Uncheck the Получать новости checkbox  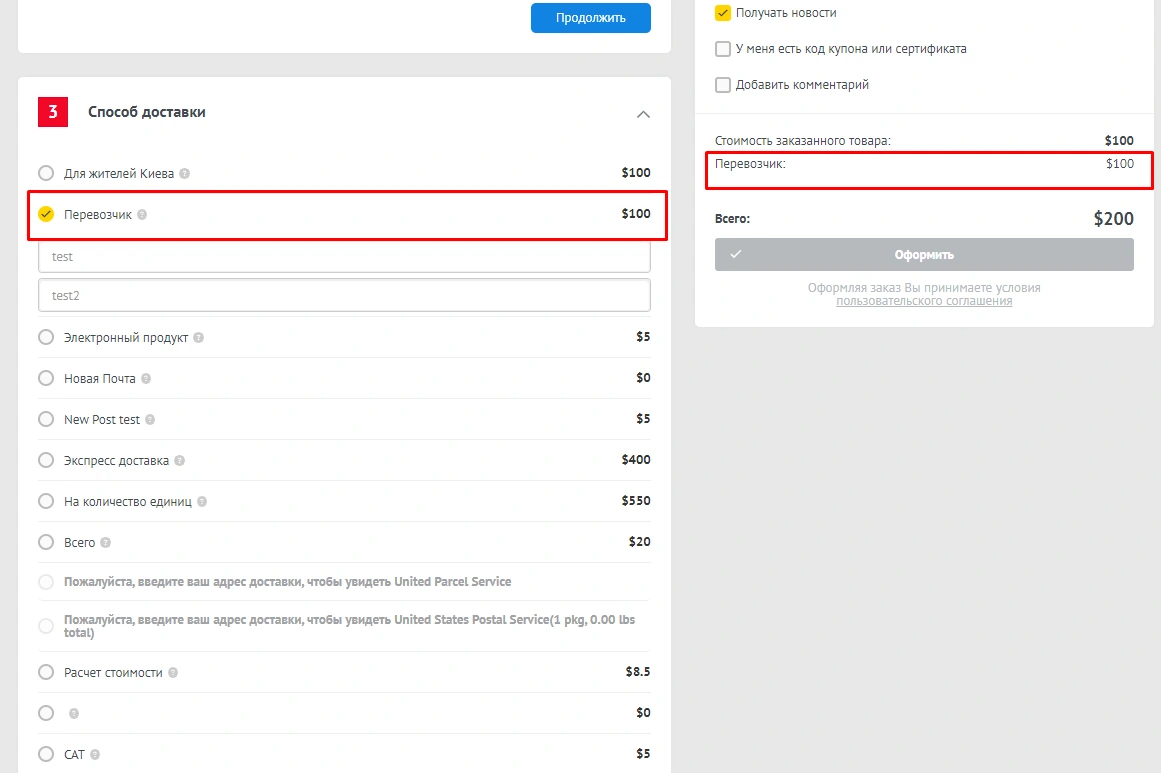point(723,13)
